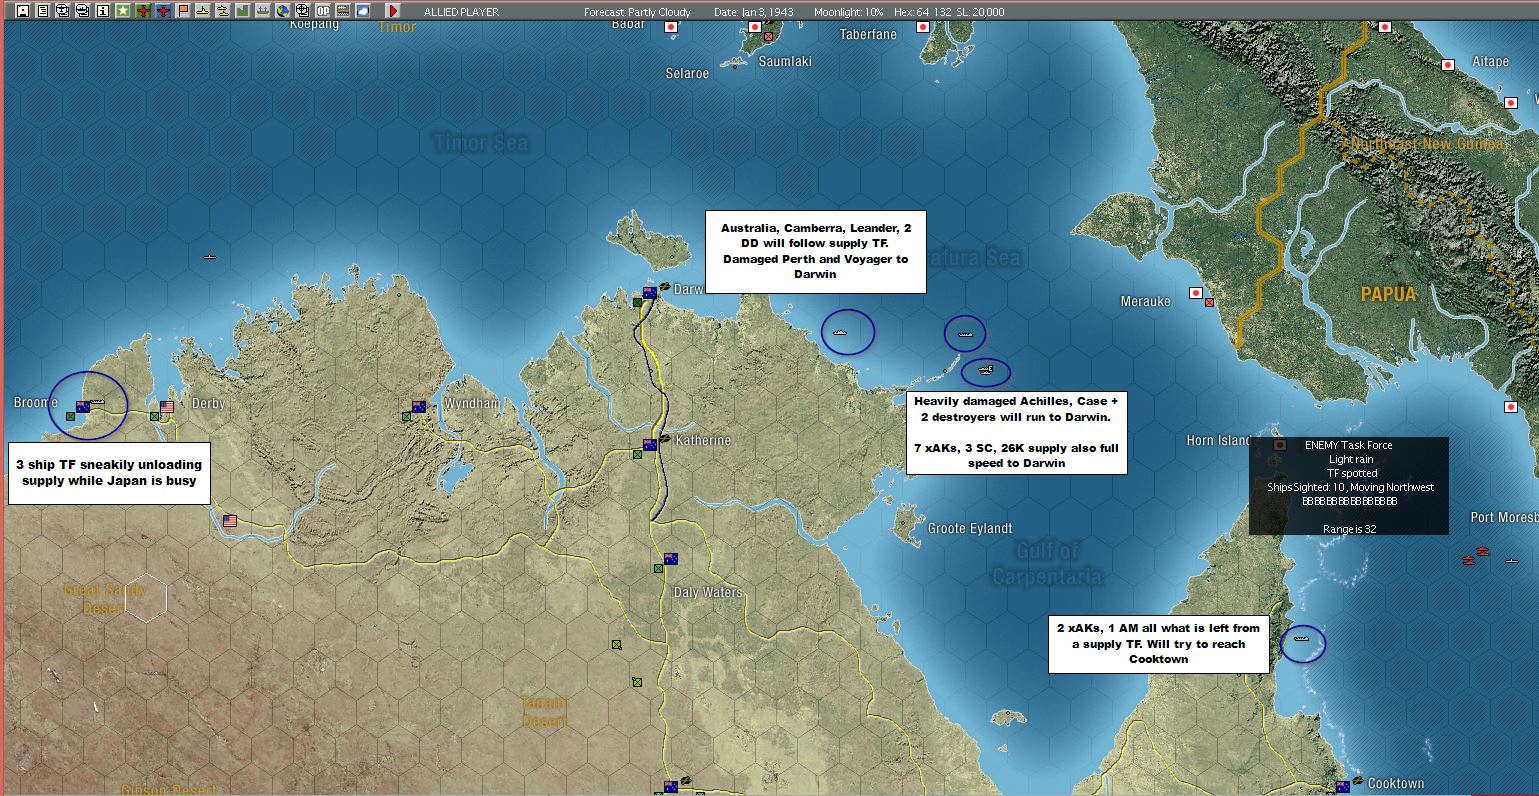
Task: Select the Japanese flag base at Babar
Action: [x=671, y=27]
